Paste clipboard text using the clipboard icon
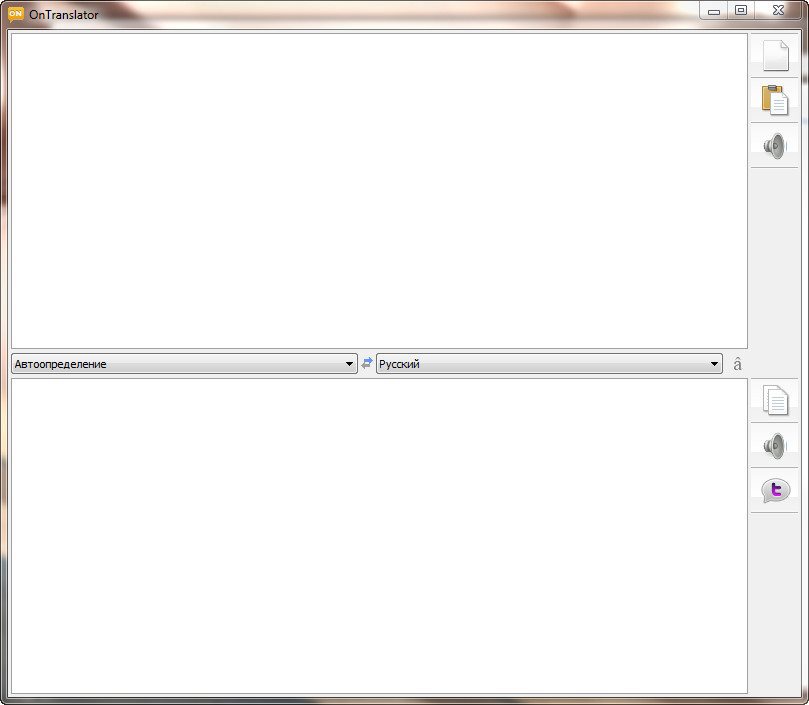Image resolution: width=809 pixels, height=705 pixels. point(775,100)
